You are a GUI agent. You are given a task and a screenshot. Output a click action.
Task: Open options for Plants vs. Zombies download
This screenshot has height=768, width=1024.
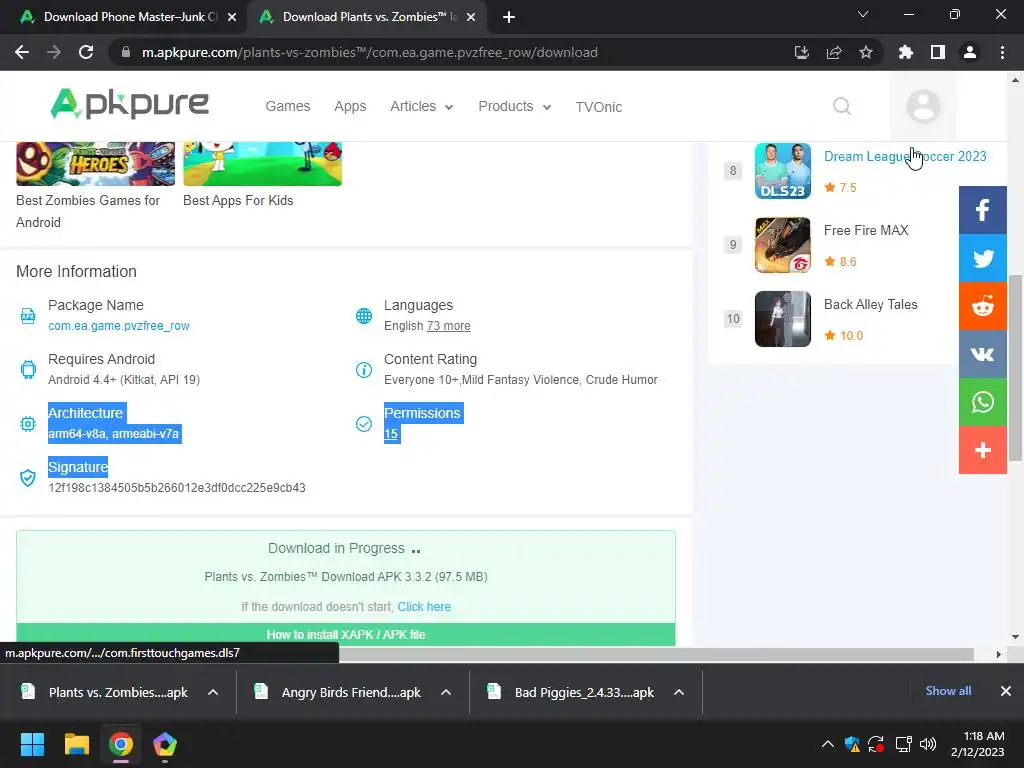pyautogui.click(x=213, y=692)
